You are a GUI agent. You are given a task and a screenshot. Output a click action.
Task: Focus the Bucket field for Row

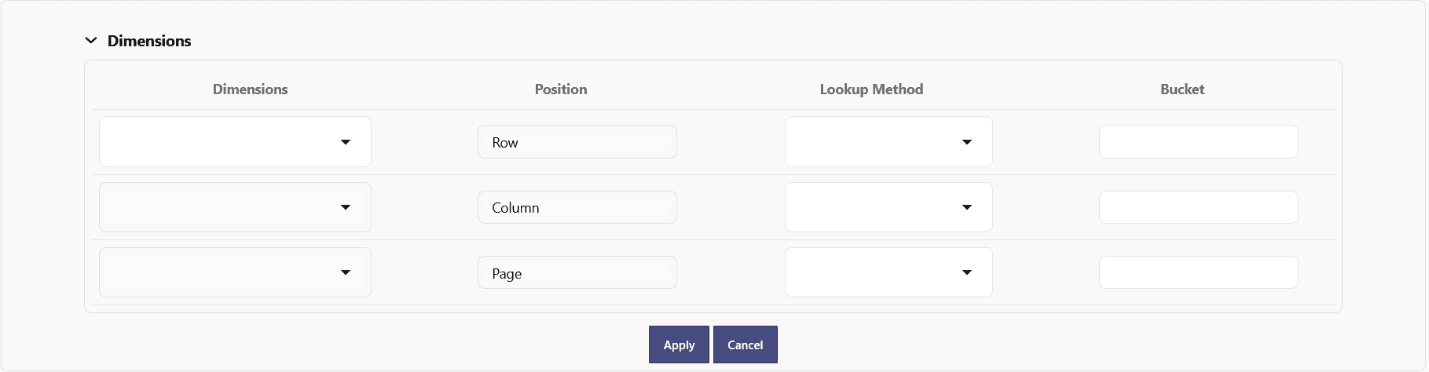coord(1198,142)
